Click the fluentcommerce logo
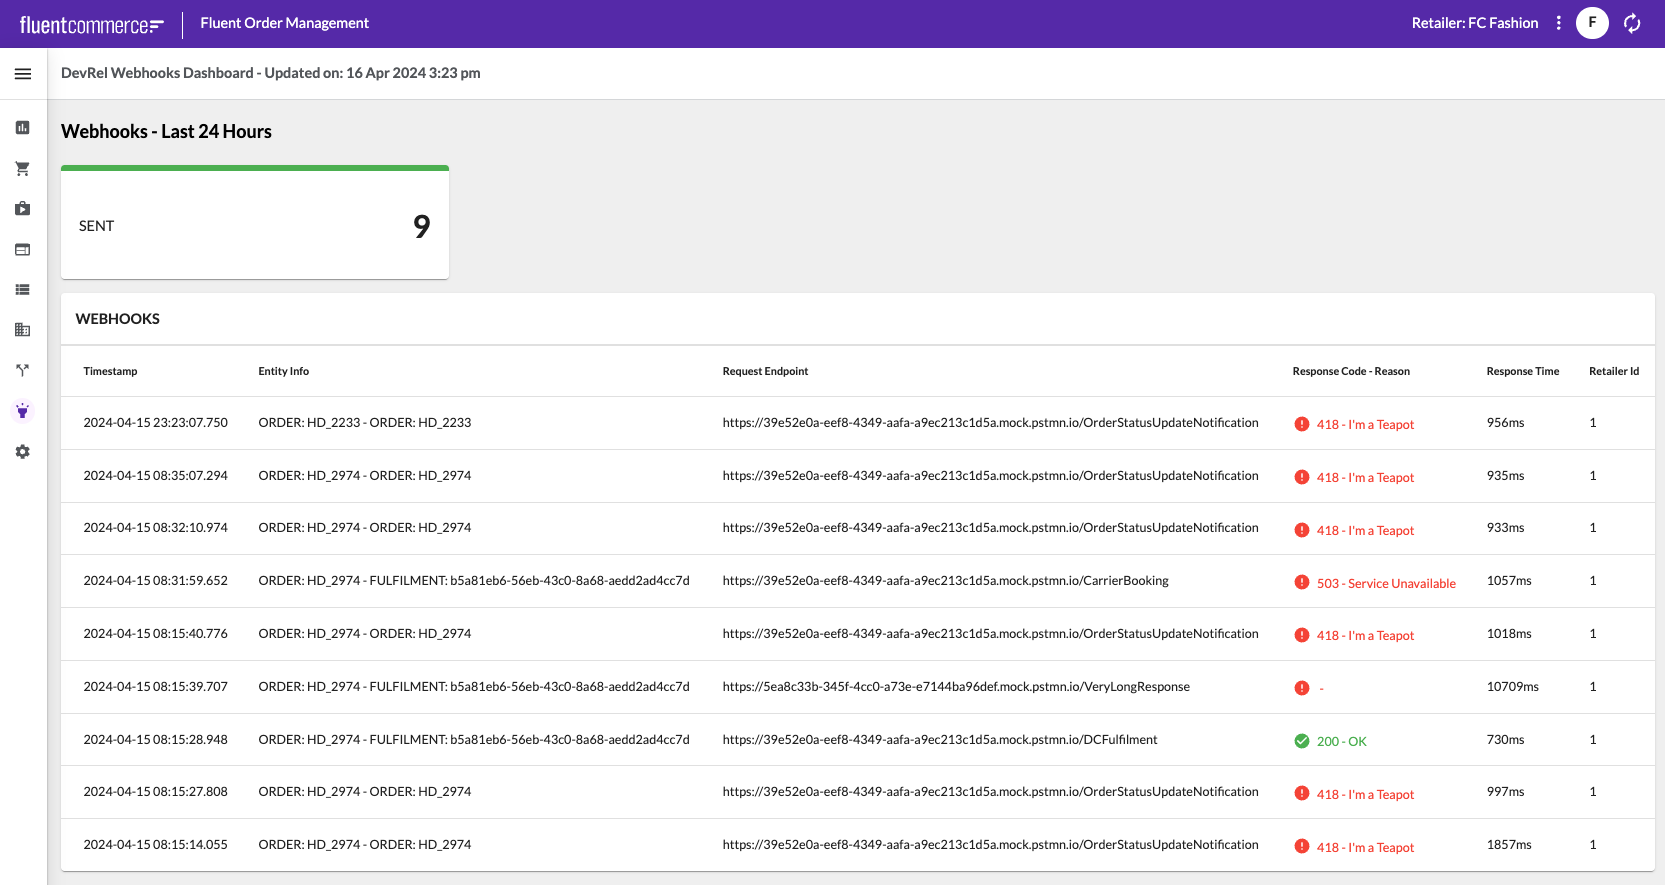Image resolution: width=1665 pixels, height=885 pixels. pyautogui.click(x=91, y=25)
